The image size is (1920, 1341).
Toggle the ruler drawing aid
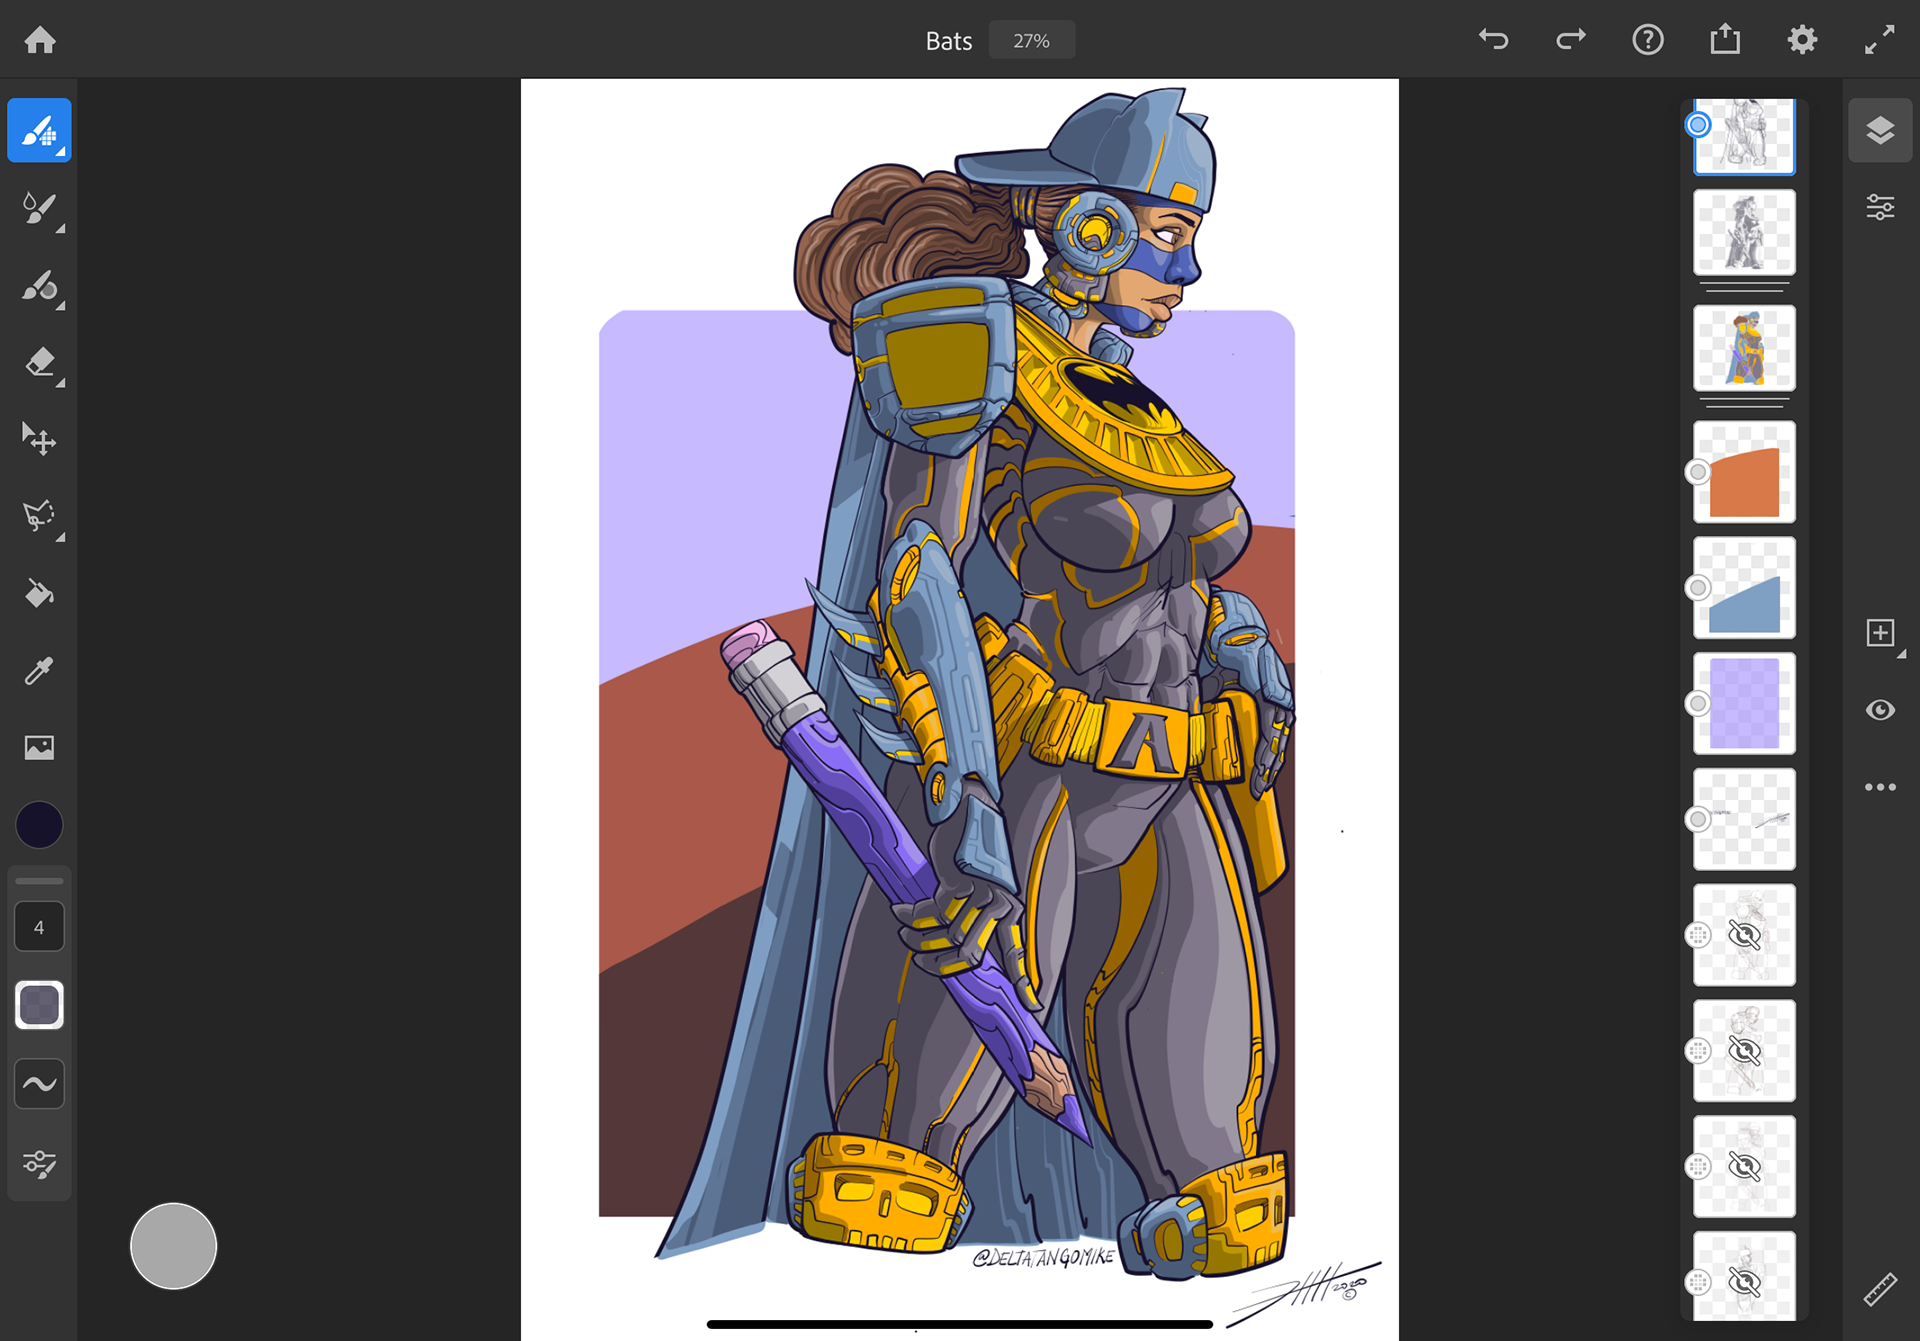point(1880,1290)
